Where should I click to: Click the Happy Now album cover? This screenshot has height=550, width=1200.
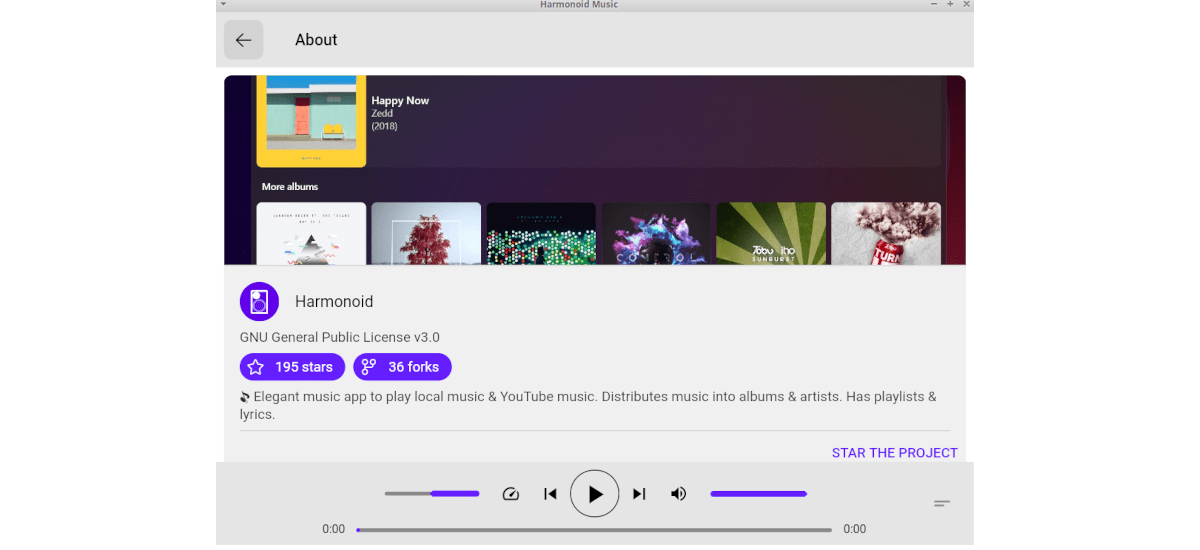(x=311, y=121)
